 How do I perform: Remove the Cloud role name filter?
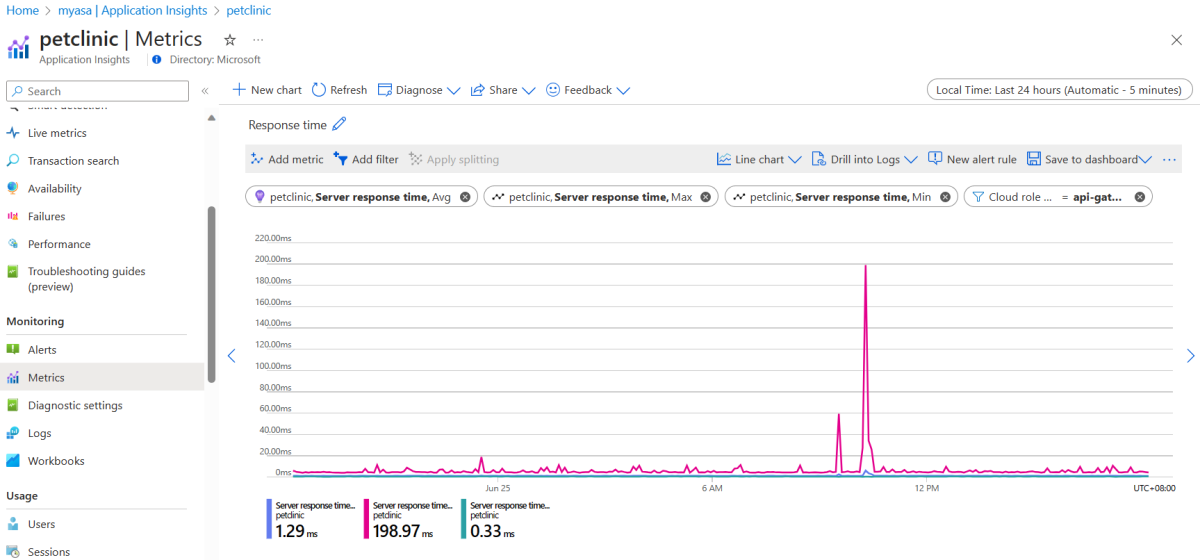pyautogui.click(x=1139, y=197)
